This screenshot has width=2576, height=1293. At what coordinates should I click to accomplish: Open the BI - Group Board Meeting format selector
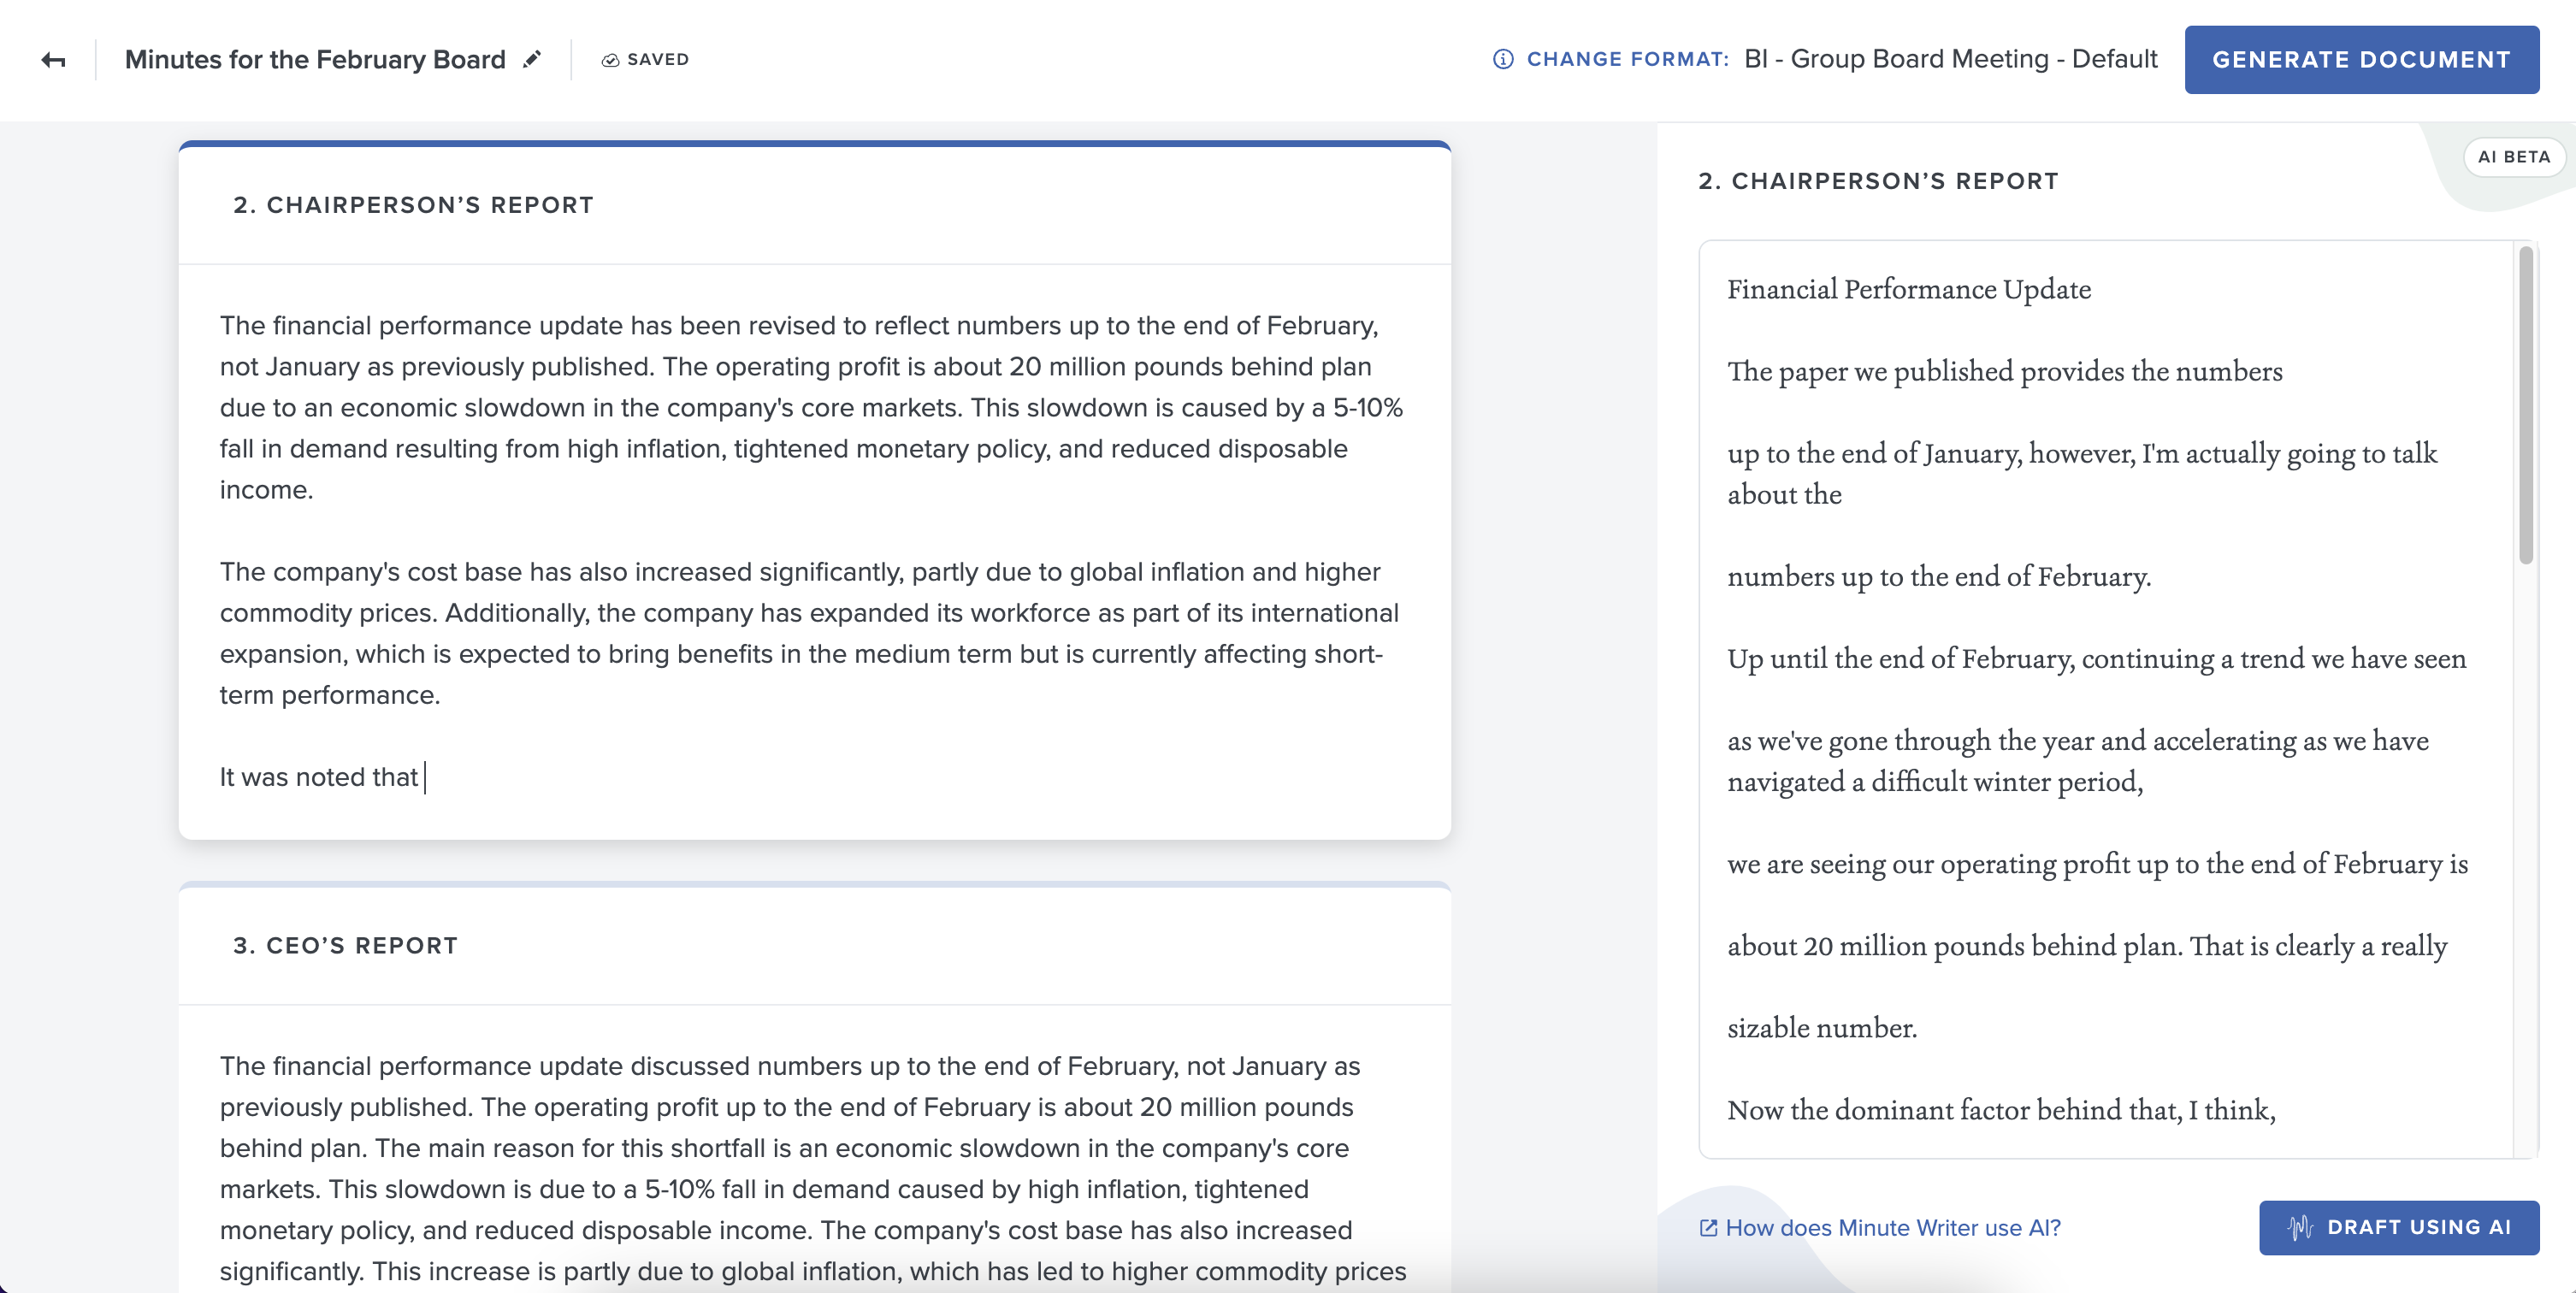(x=1950, y=59)
